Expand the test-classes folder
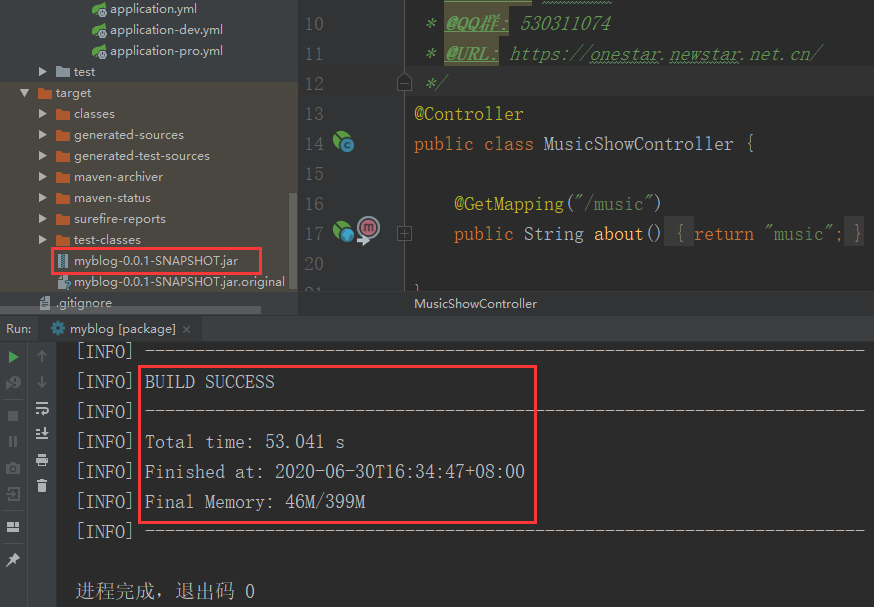874x607 pixels. pyautogui.click(x=43, y=240)
